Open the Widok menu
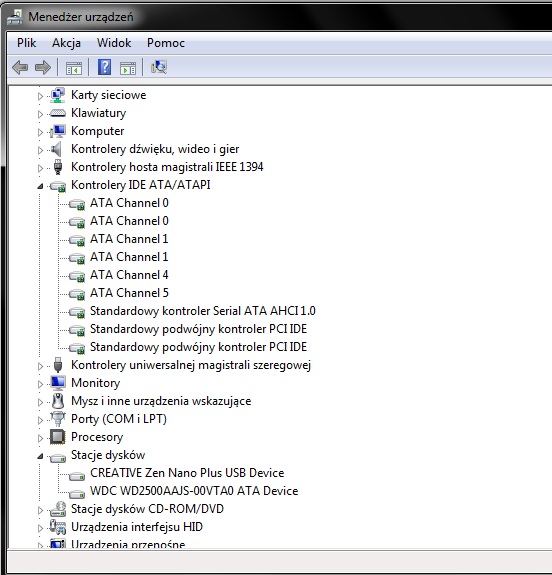552x575 pixels. pos(114,43)
